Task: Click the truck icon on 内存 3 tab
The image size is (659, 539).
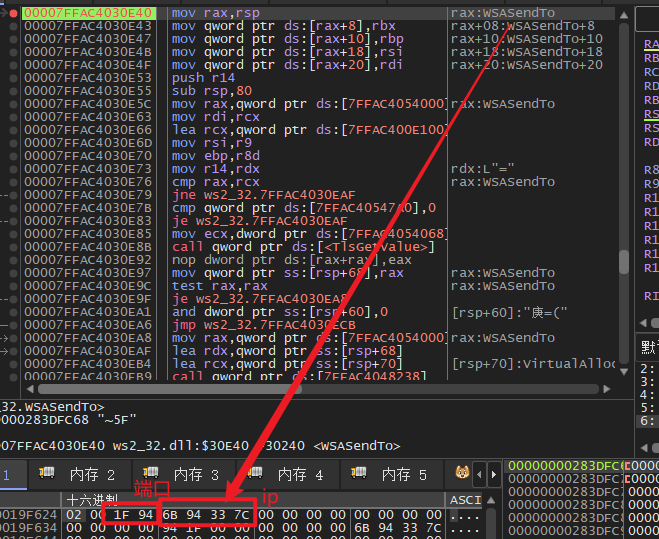Action: pos(150,473)
